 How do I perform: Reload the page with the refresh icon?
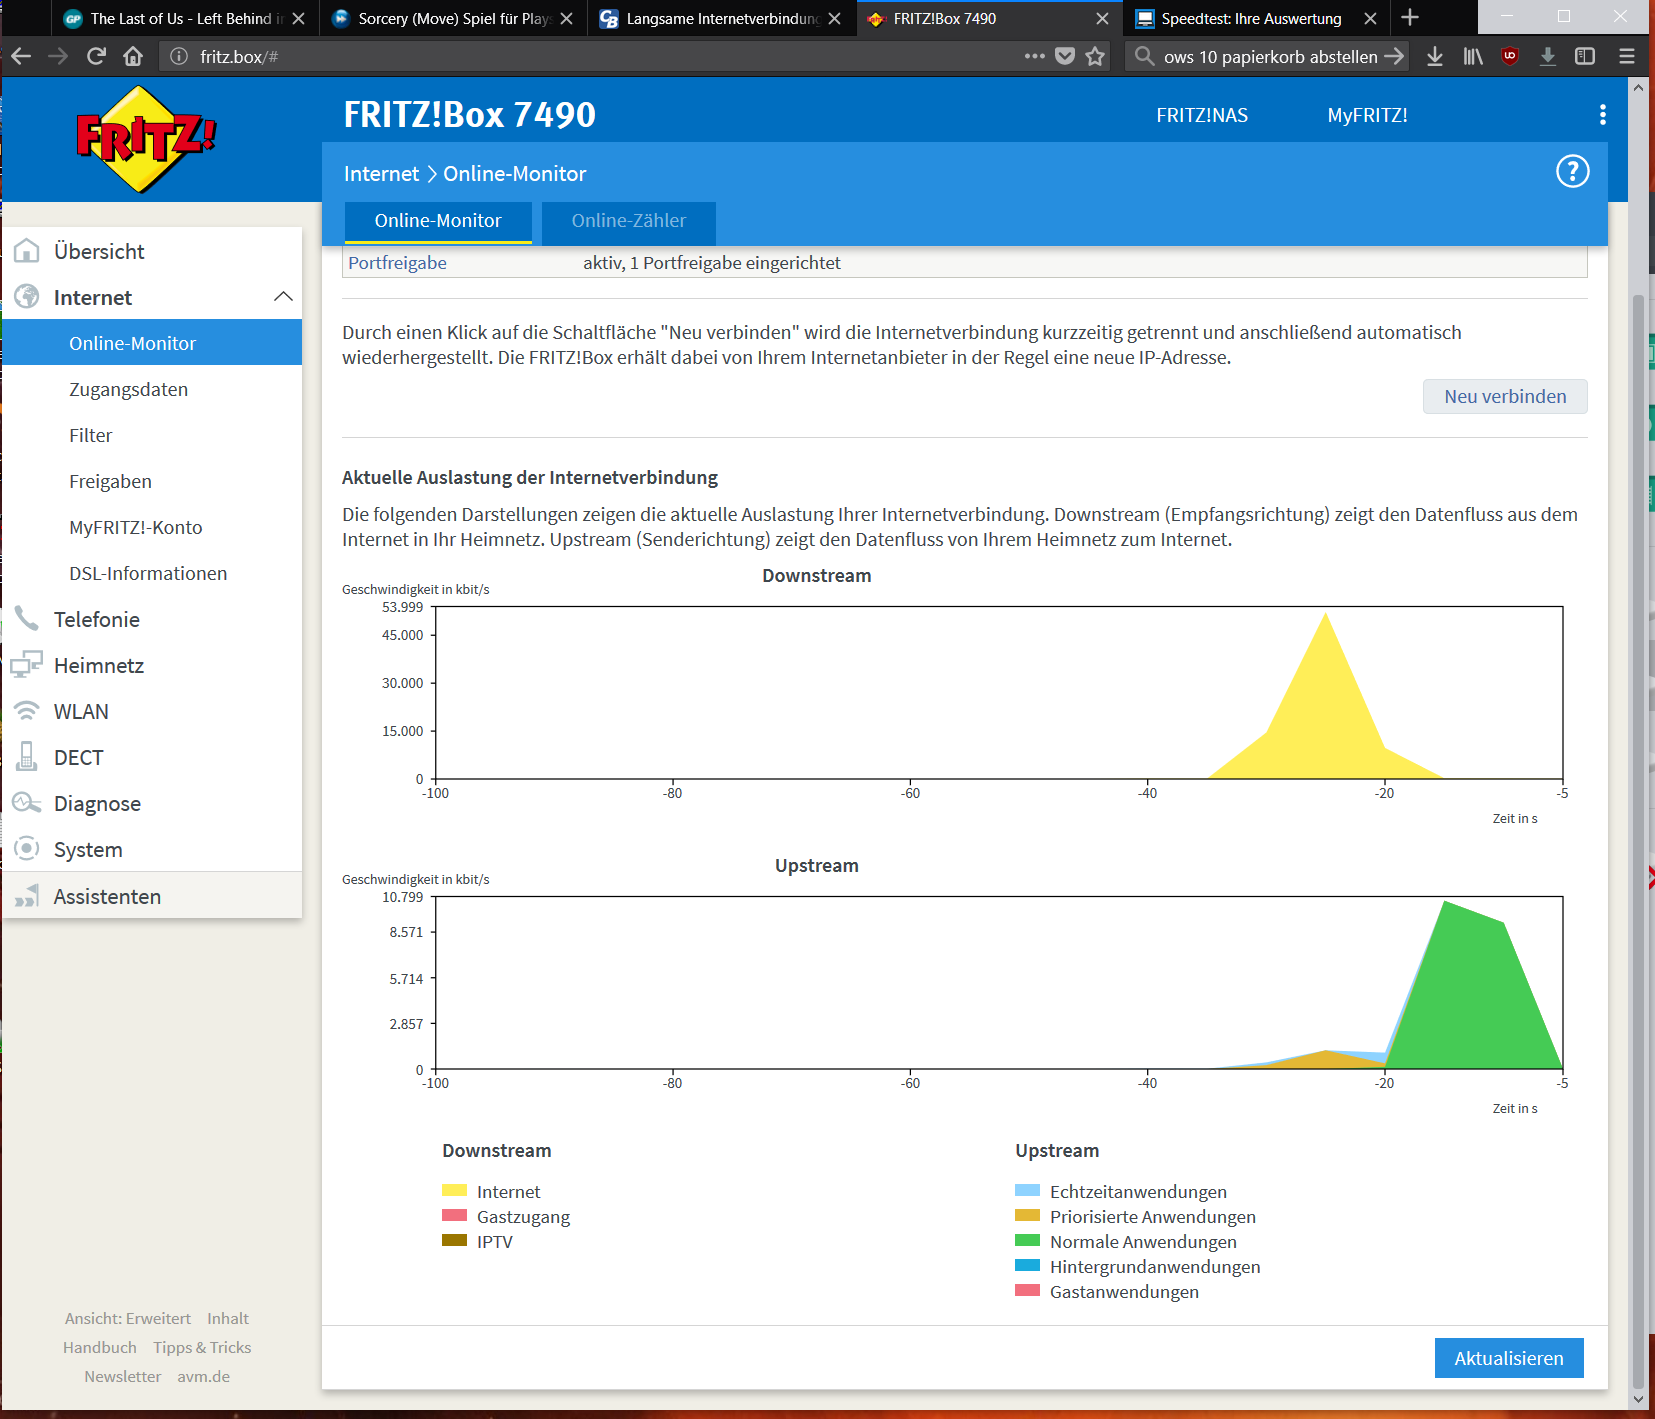click(x=96, y=56)
